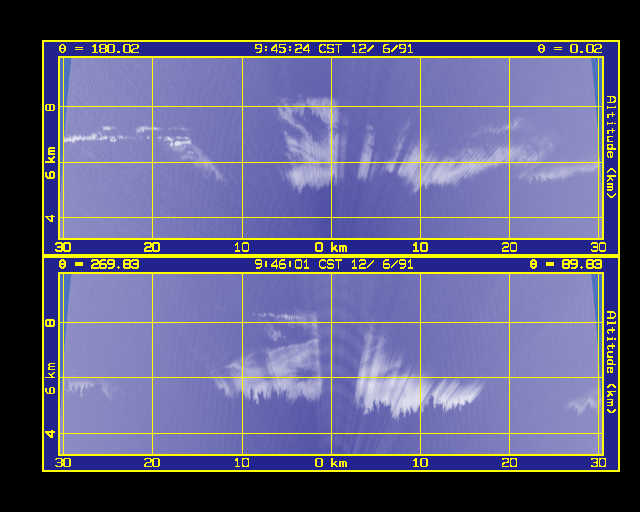Click the 9:45:24 CST 12/ 6/91 timestamp

coord(334,49)
